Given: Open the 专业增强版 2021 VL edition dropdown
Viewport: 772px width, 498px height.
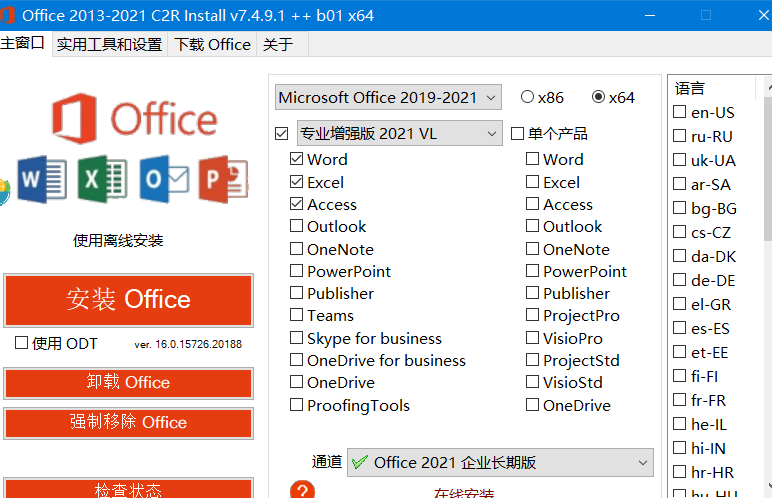Looking at the screenshot, I should pyautogui.click(x=399, y=133).
